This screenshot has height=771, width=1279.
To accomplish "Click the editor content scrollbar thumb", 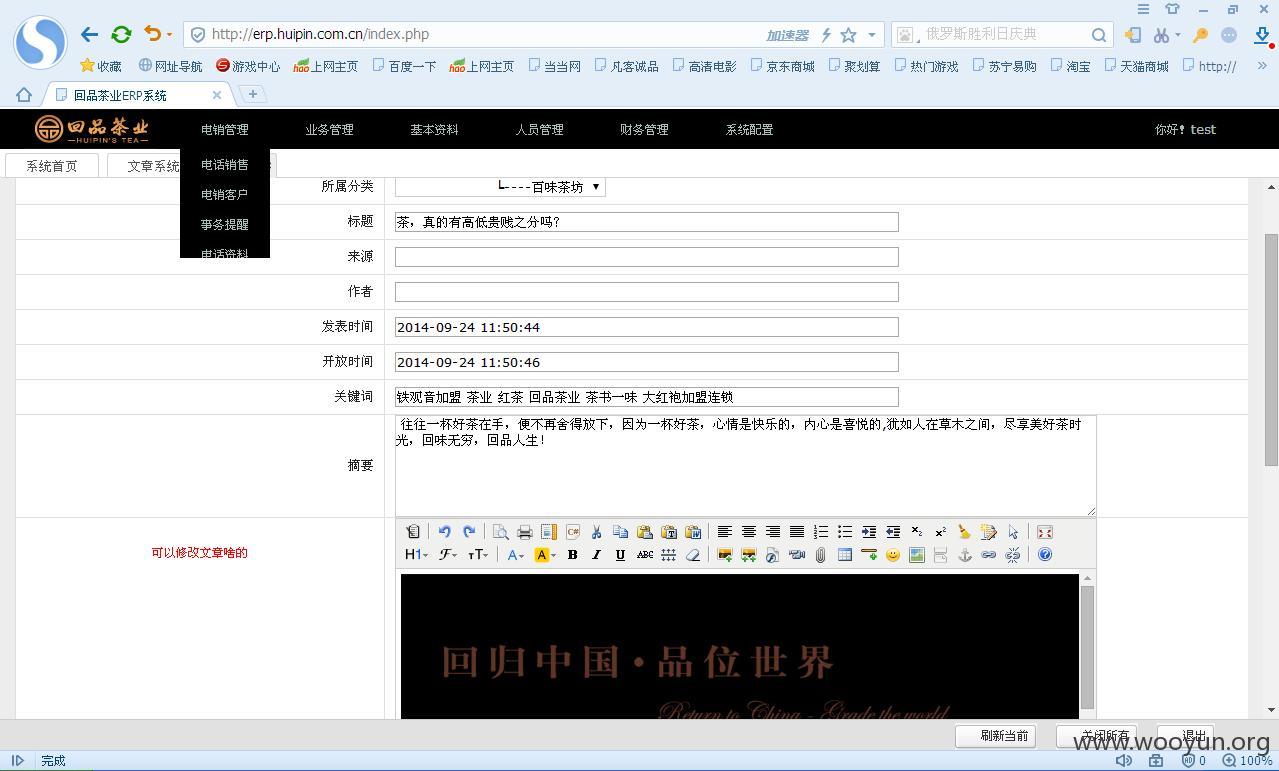I will (x=1087, y=647).
